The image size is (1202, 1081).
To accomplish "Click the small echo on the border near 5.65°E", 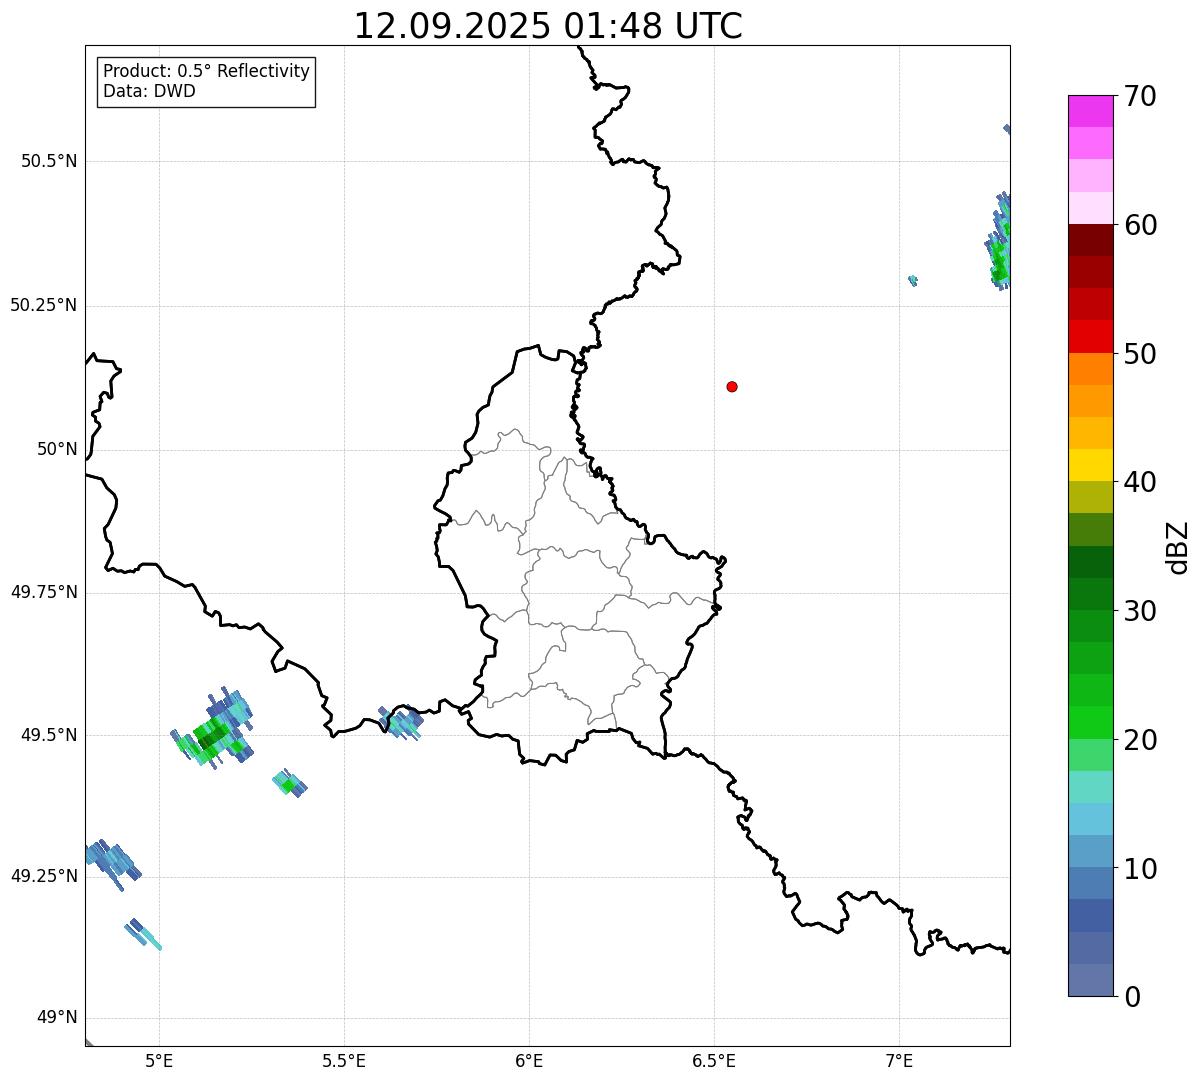I will point(401,722).
